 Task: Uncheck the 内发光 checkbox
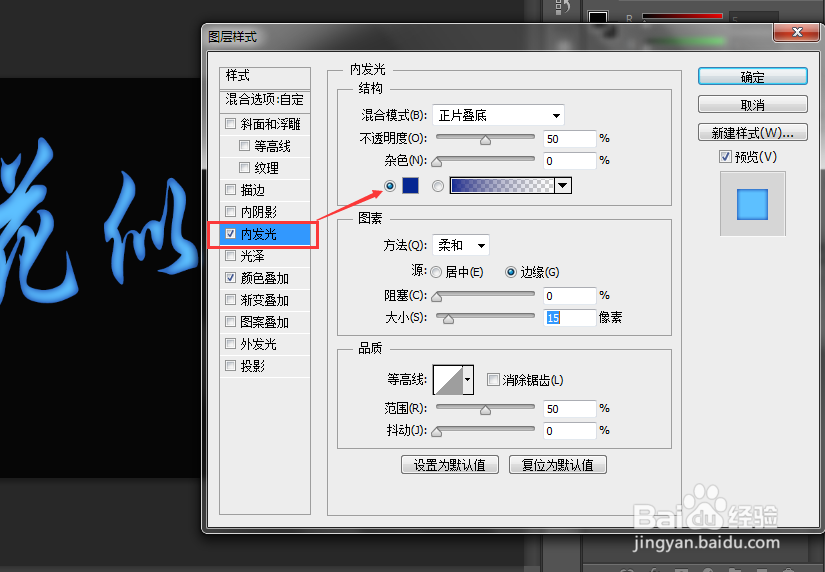point(230,234)
